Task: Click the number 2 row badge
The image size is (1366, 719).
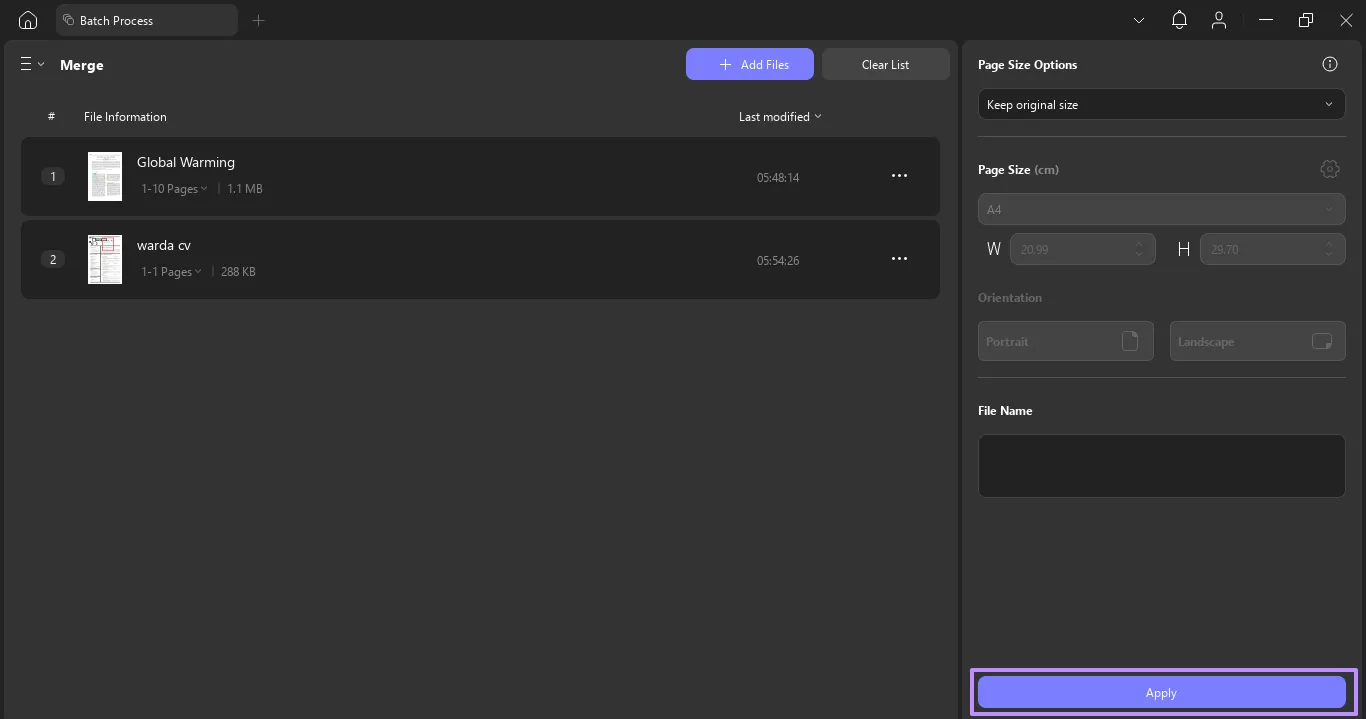Action: 52,259
